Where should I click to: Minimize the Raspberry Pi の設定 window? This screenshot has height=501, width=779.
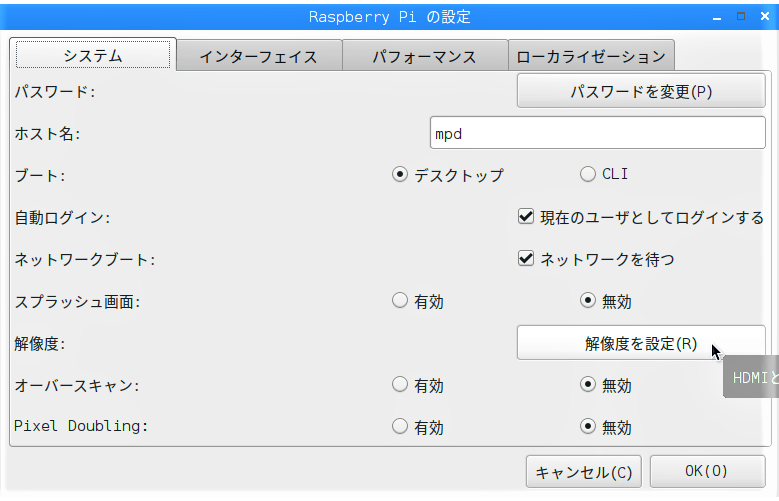pyautogui.click(x=716, y=17)
